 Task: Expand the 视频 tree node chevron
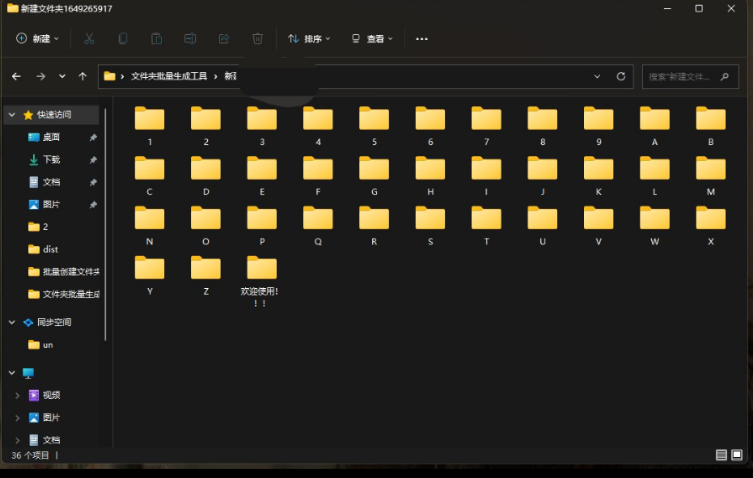(x=16, y=395)
